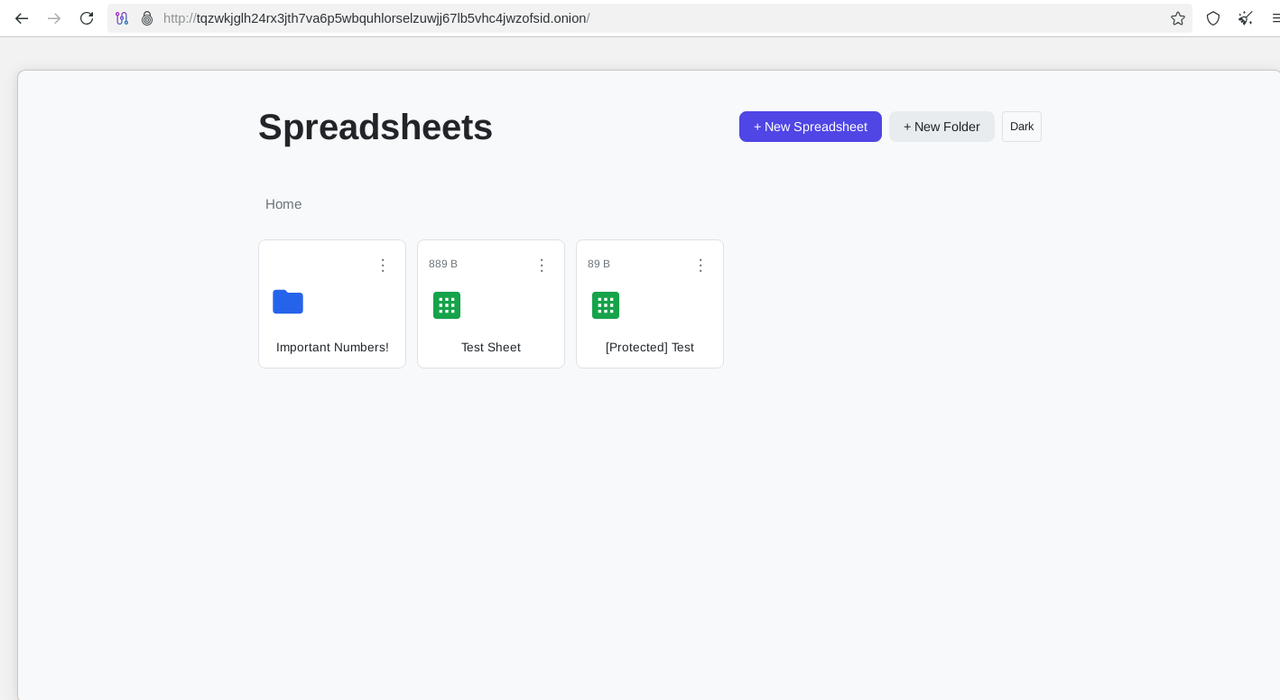Image resolution: width=1280 pixels, height=700 pixels.
Task: Click the New Identity broom icon
Action: click(1245, 18)
